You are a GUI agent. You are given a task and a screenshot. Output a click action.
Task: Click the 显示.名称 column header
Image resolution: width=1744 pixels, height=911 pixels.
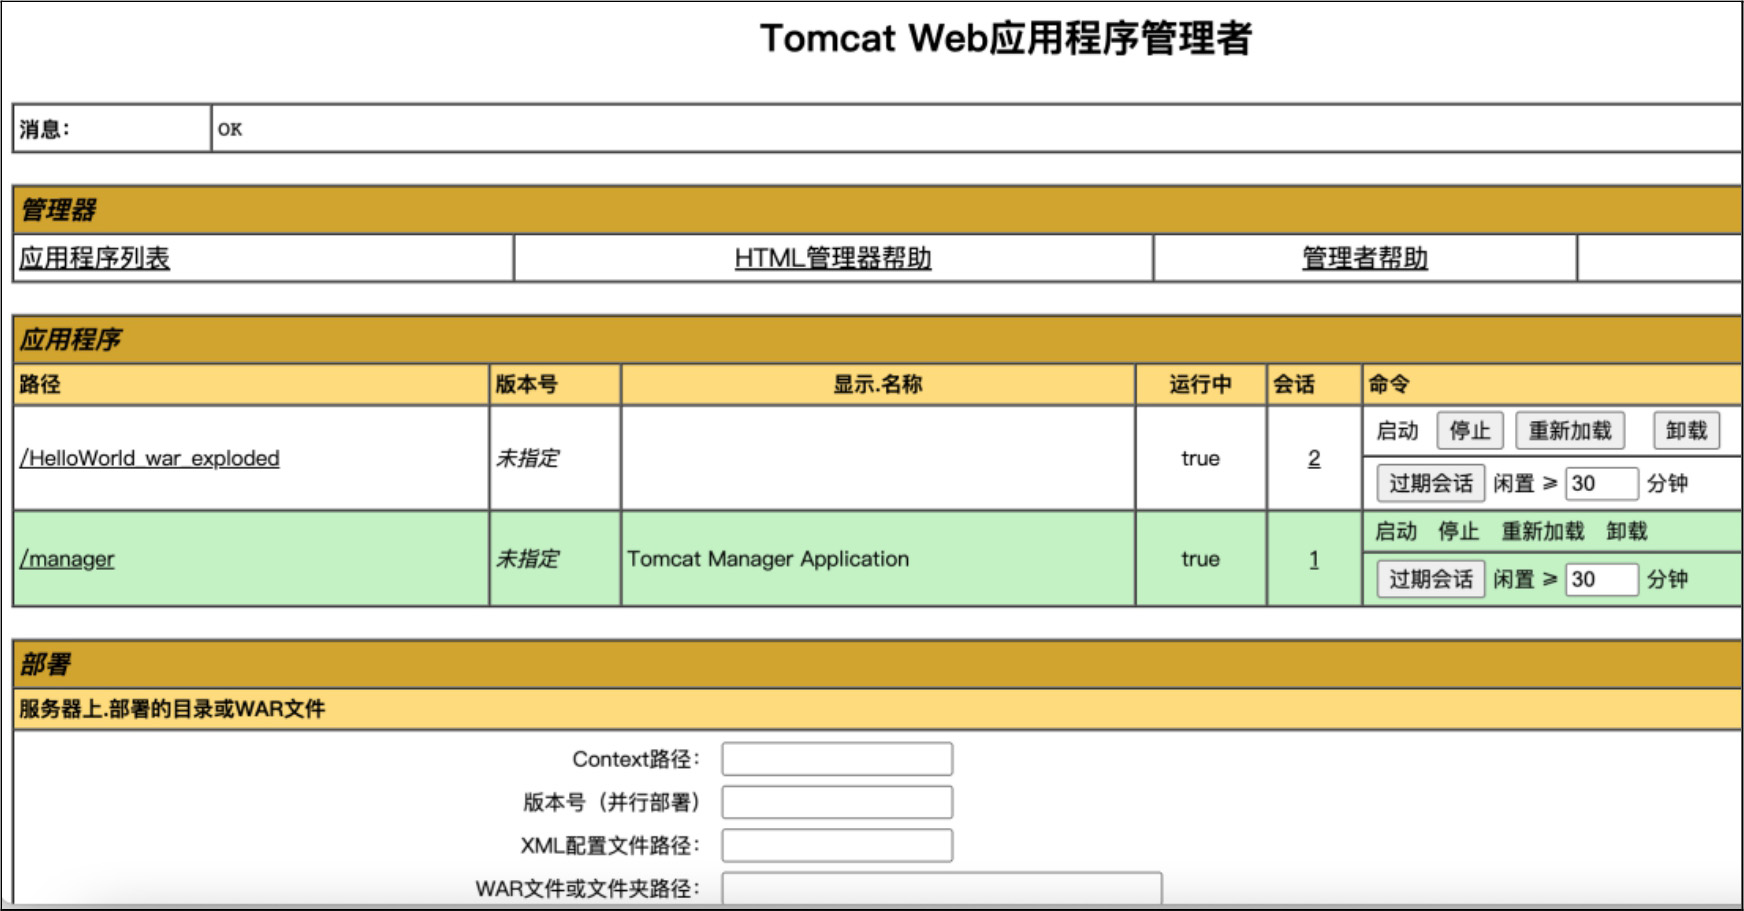[x=878, y=384]
